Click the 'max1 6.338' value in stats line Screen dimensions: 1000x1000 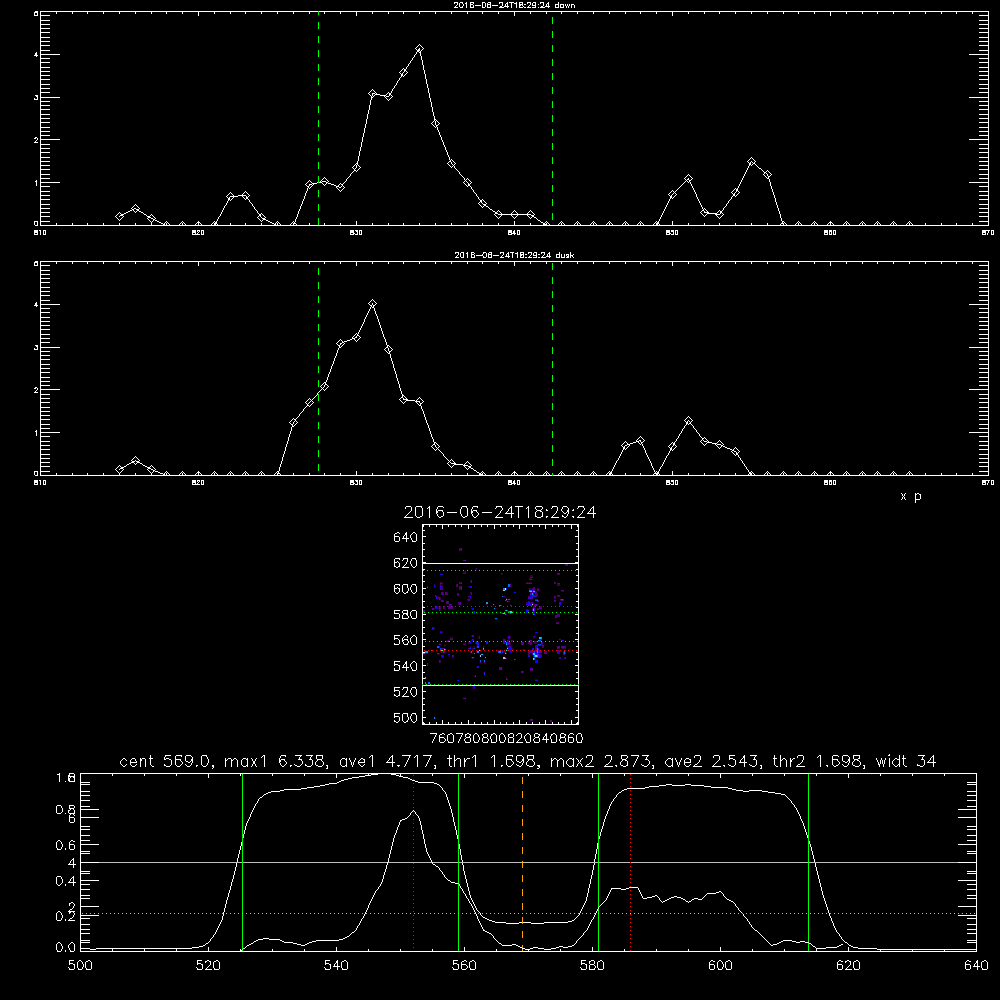point(274,761)
